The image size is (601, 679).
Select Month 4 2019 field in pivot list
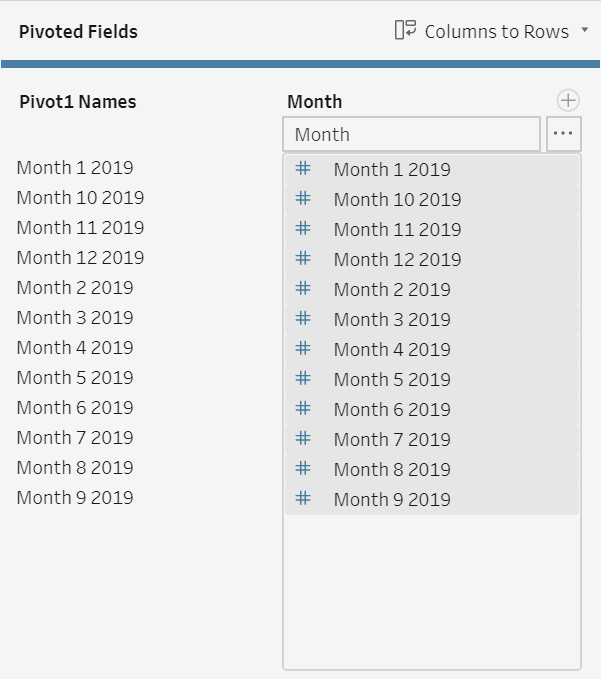click(x=392, y=349)
